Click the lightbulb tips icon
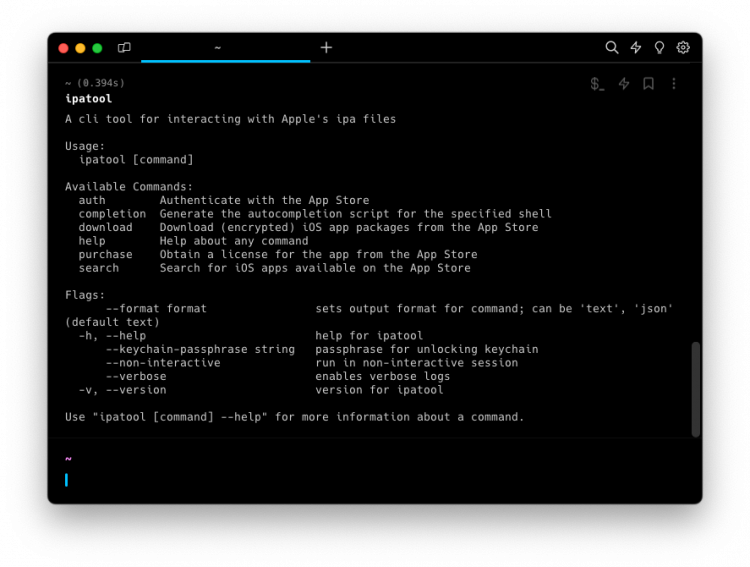Image resolution: width=750 pixels, height=567 pixels. point(659,47)
